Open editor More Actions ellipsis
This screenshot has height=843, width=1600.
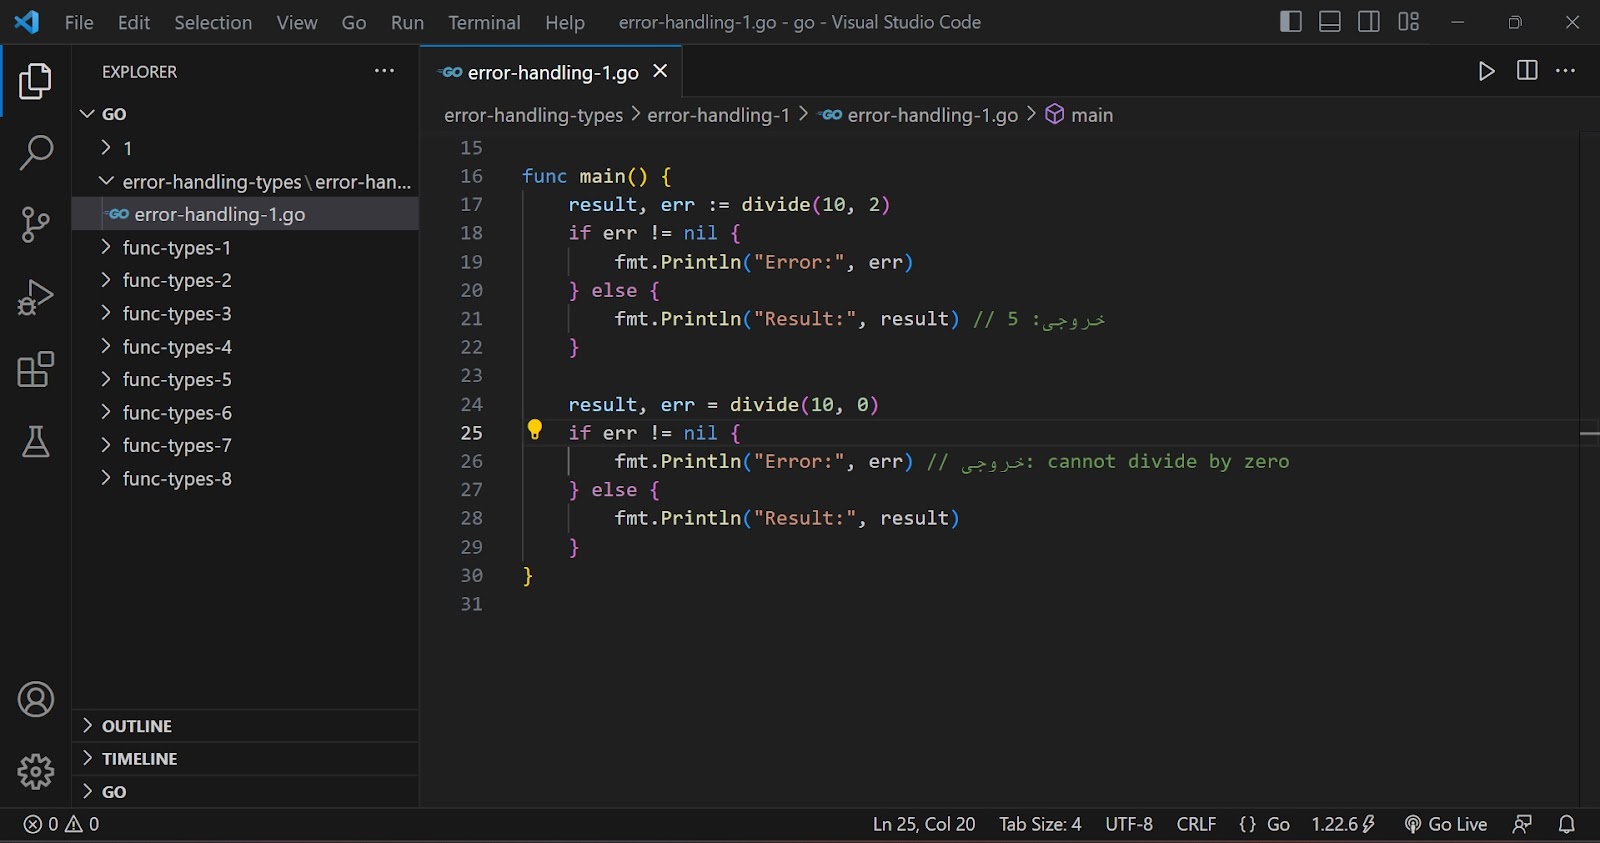pyautogui.click(x=1566, y=70)
